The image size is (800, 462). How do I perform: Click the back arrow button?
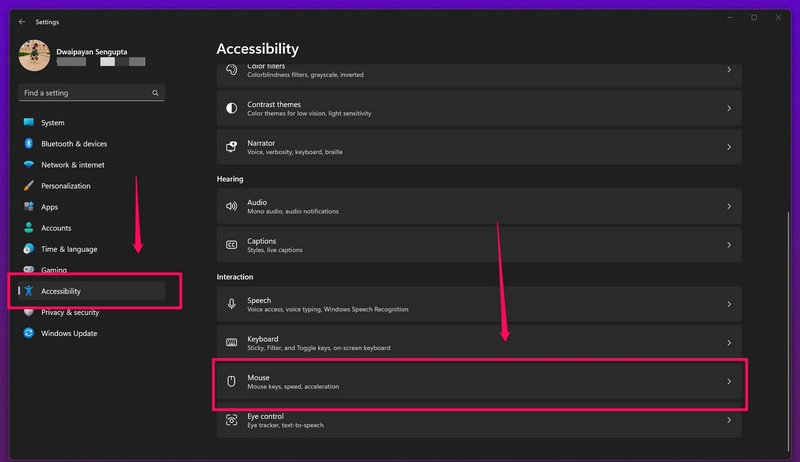[x=22, y=21]
